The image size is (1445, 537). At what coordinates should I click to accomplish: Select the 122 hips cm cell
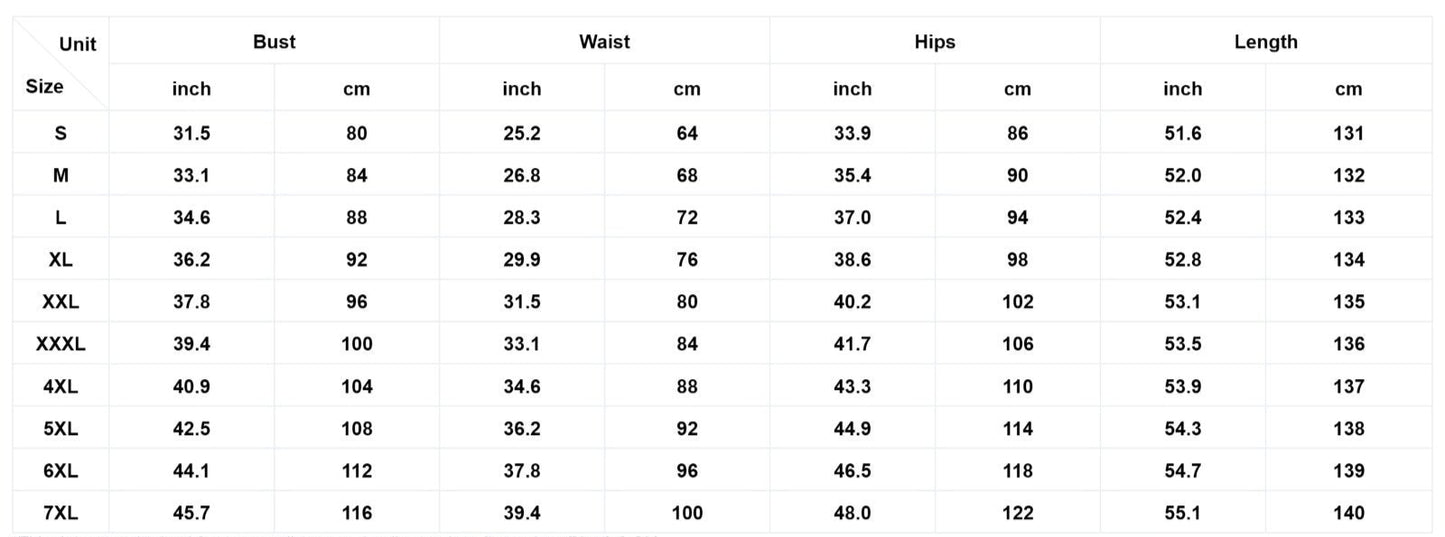1017,513
